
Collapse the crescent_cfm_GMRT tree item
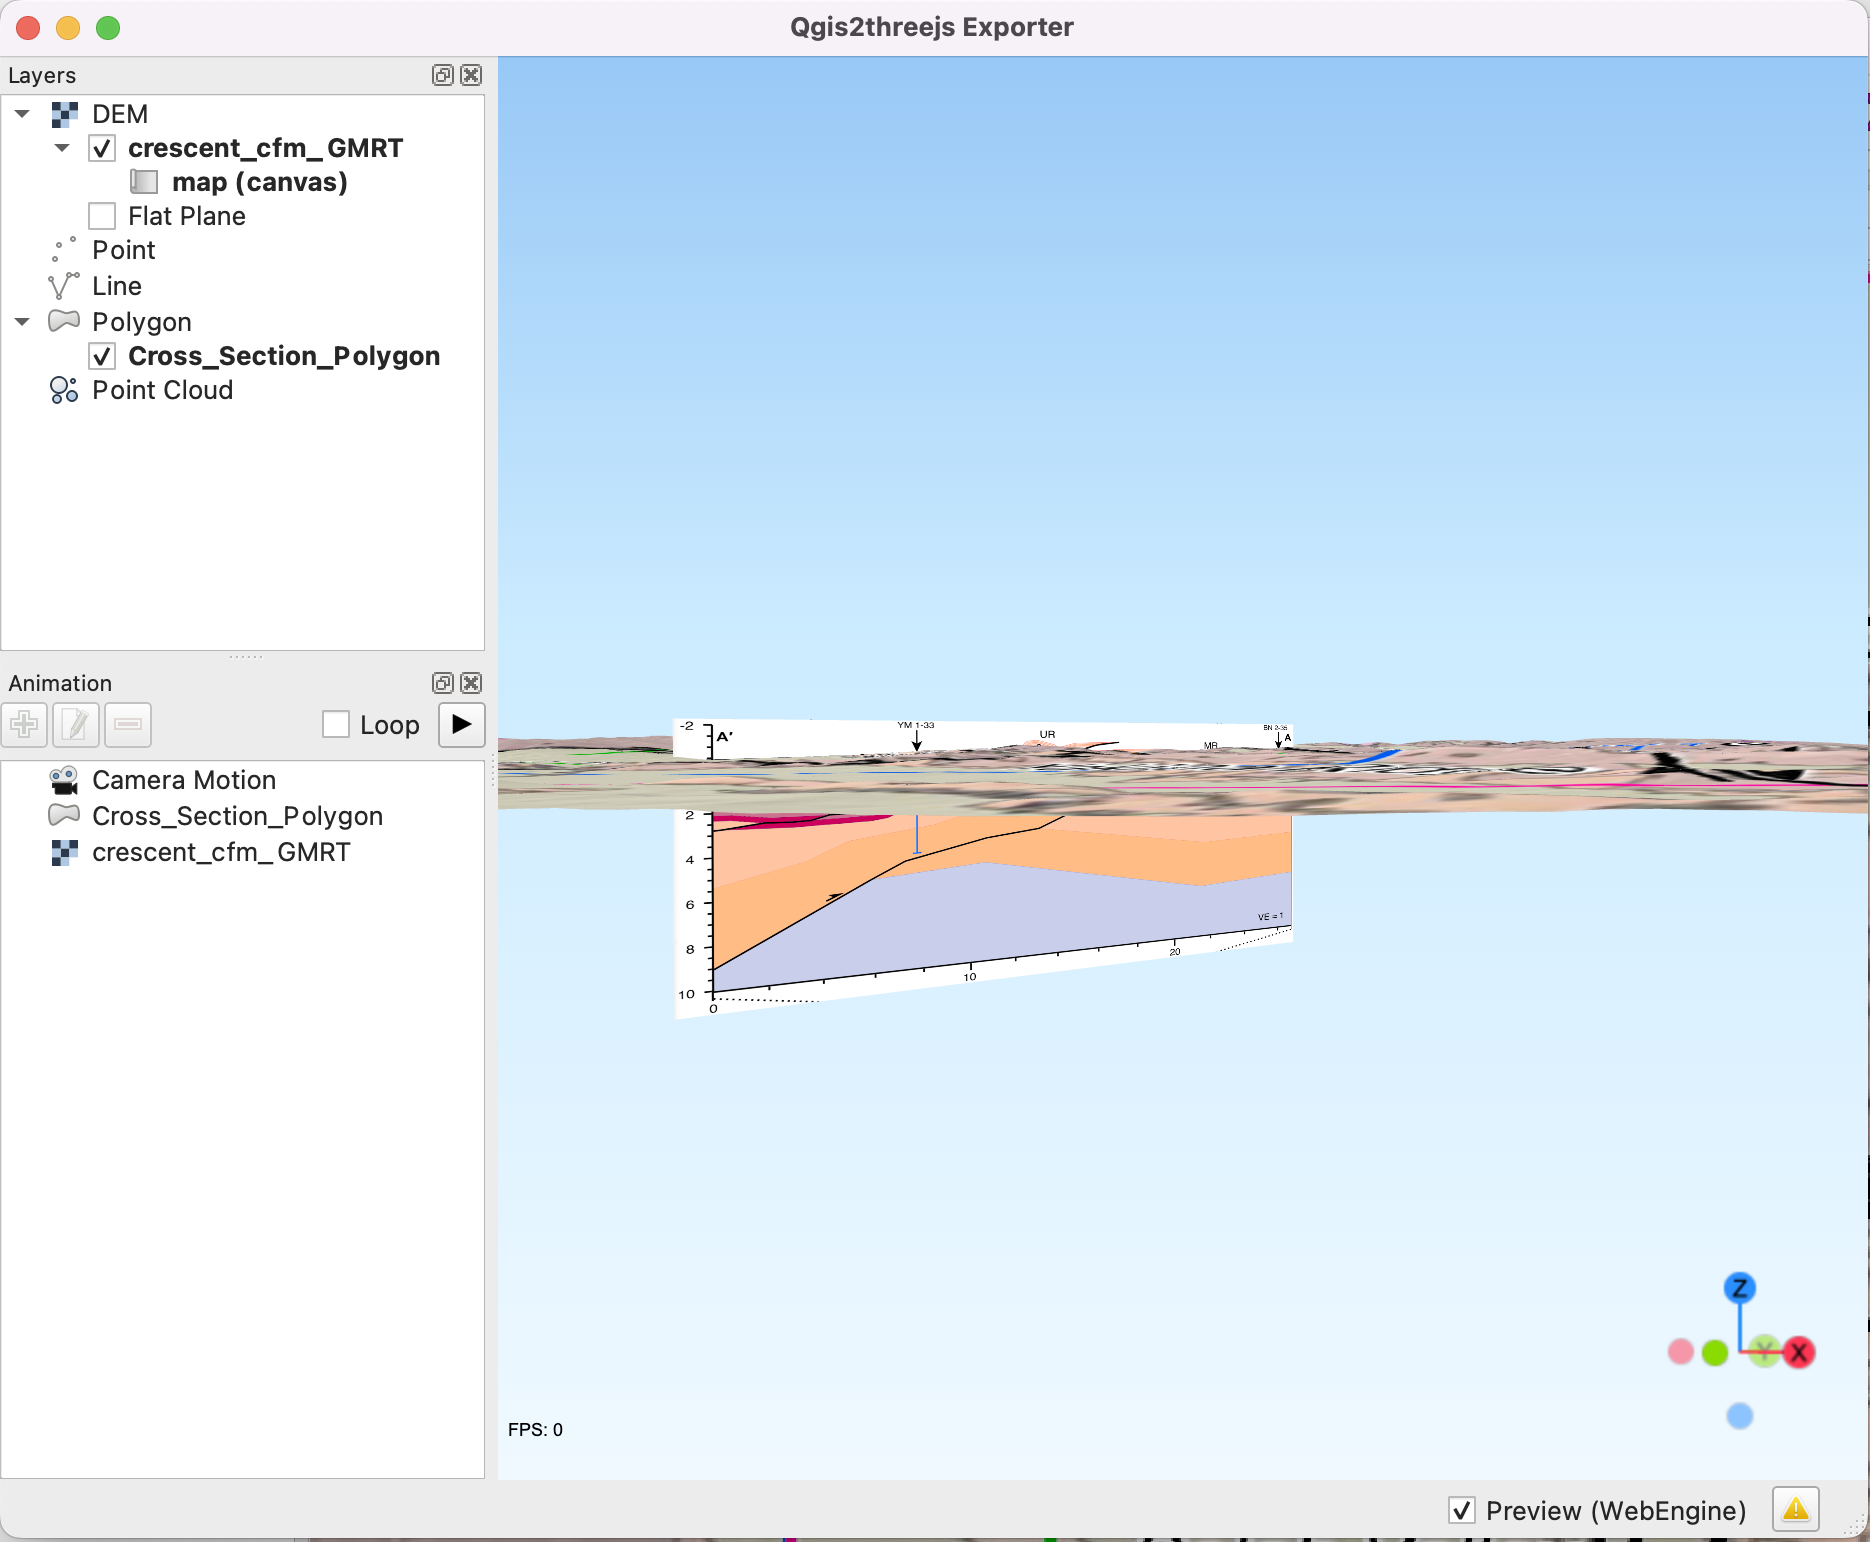(62, 148)
